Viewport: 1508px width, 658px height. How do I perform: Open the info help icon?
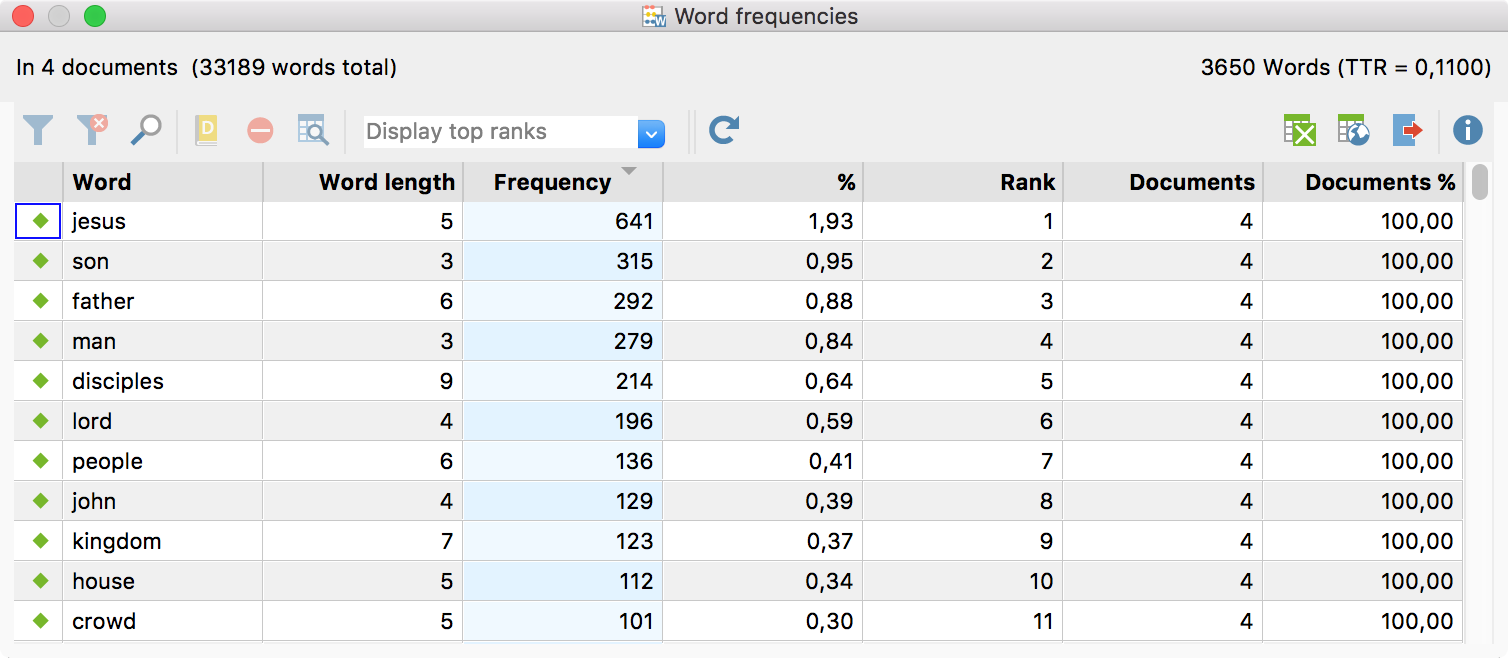click(x=1467, y=131)
